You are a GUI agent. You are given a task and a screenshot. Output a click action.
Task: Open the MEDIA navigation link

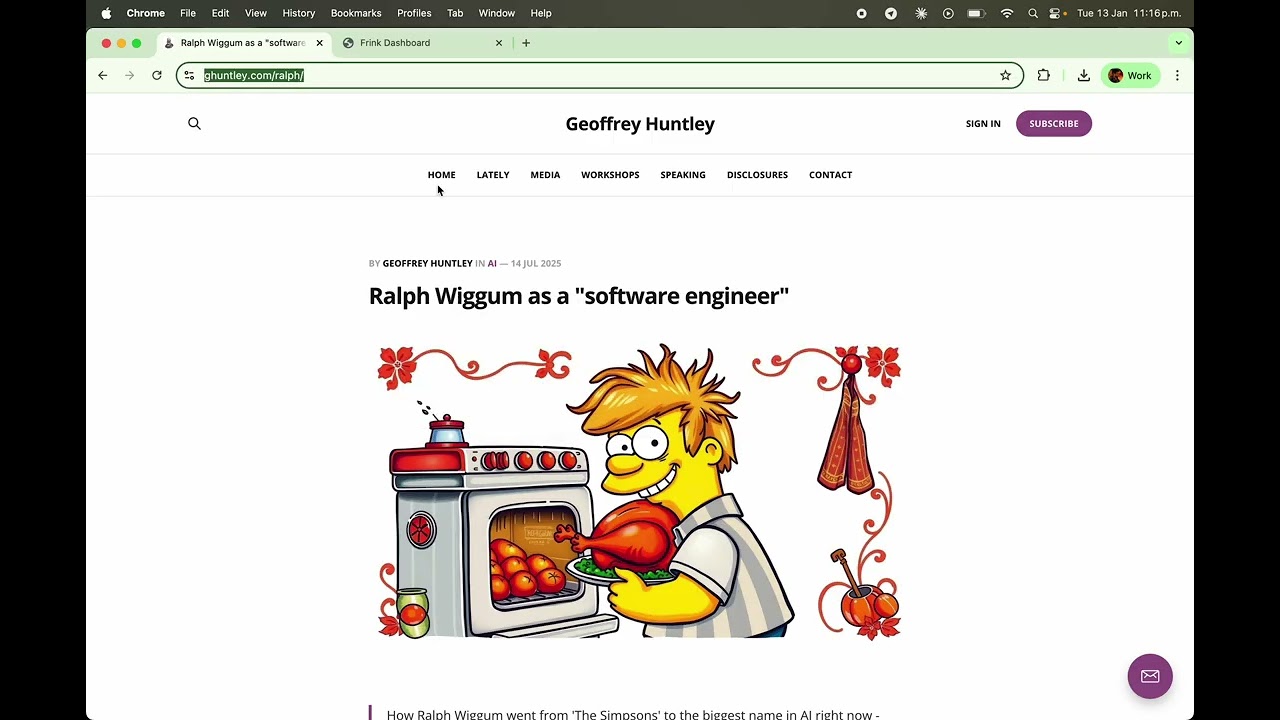coord(545,175)
